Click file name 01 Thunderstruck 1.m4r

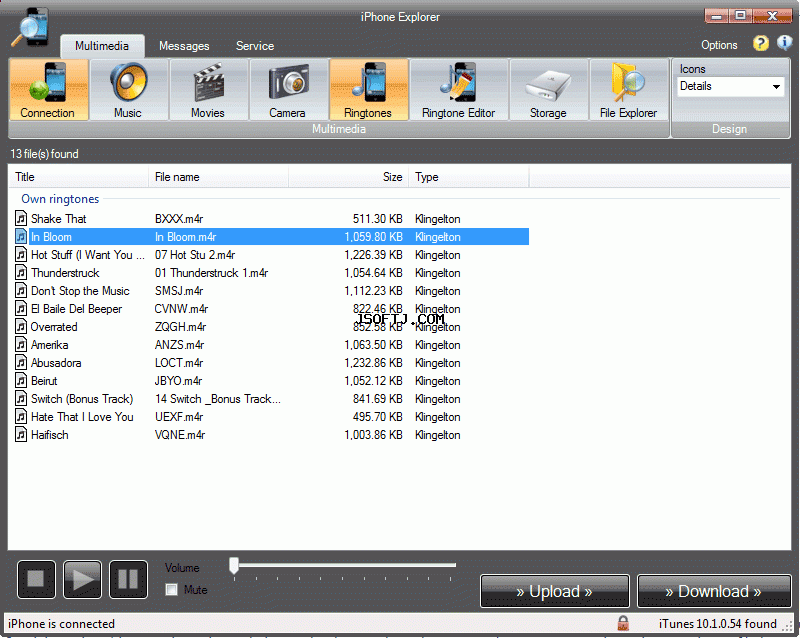tap(212, 273)
